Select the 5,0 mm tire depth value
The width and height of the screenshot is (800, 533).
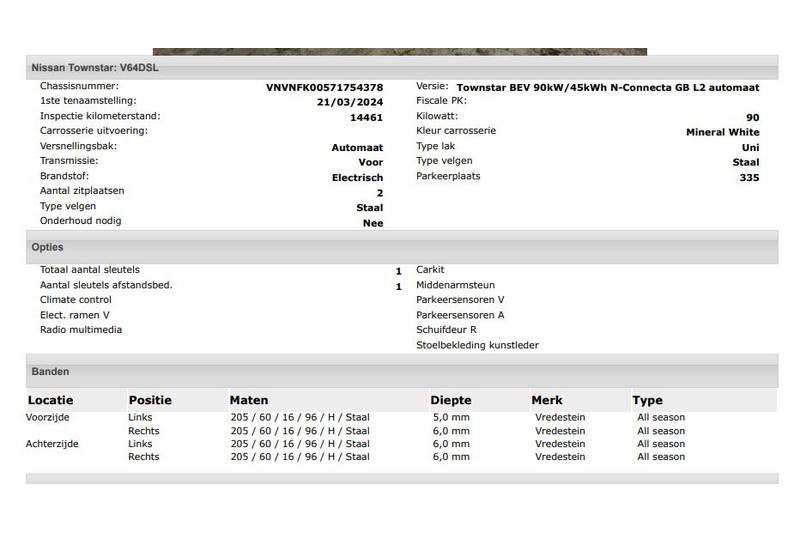pos(450,418)
